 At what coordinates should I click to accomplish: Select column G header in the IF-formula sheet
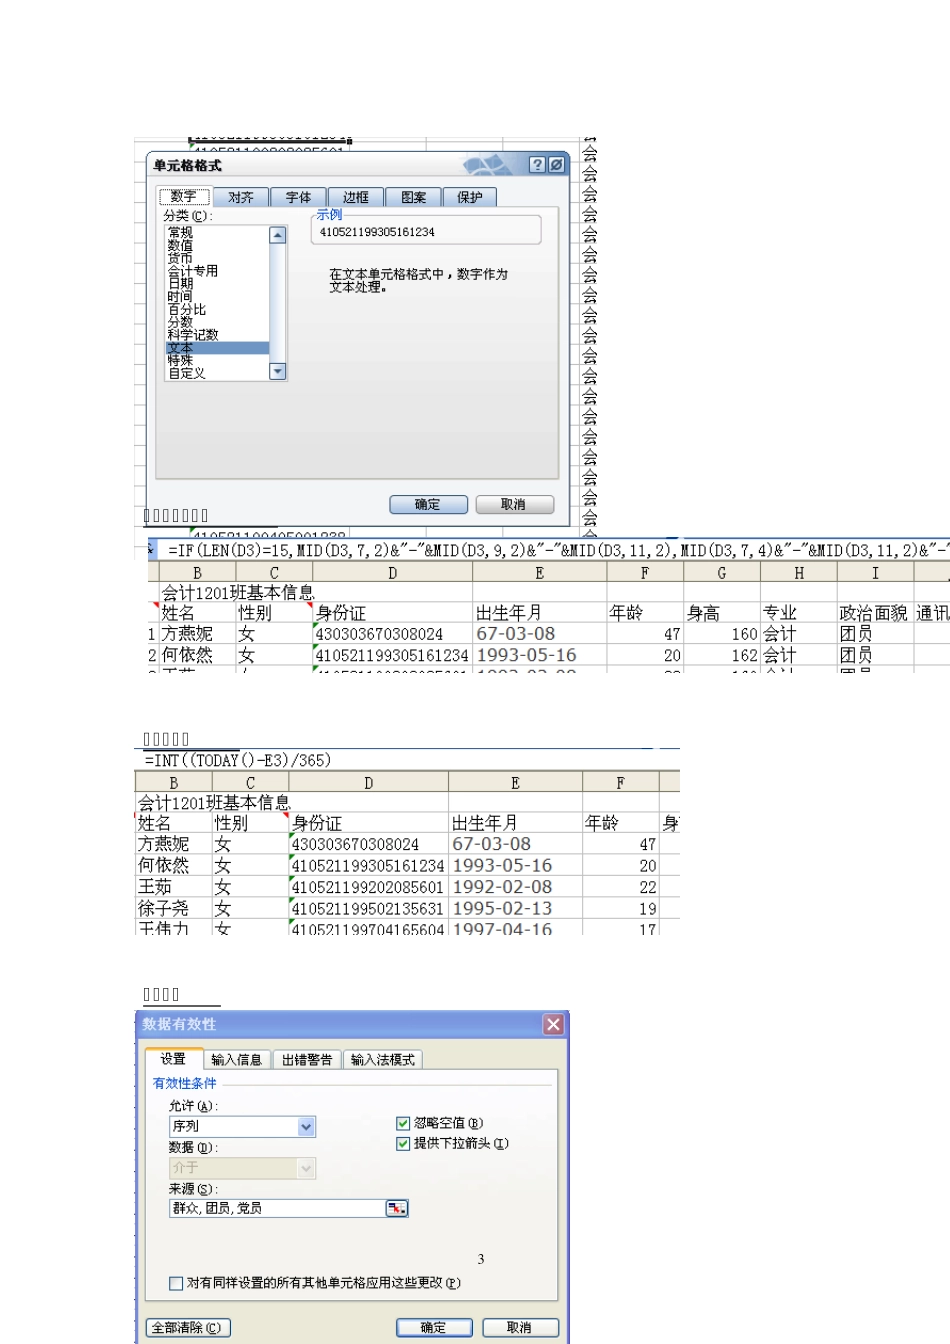click(x=722, y=573)
